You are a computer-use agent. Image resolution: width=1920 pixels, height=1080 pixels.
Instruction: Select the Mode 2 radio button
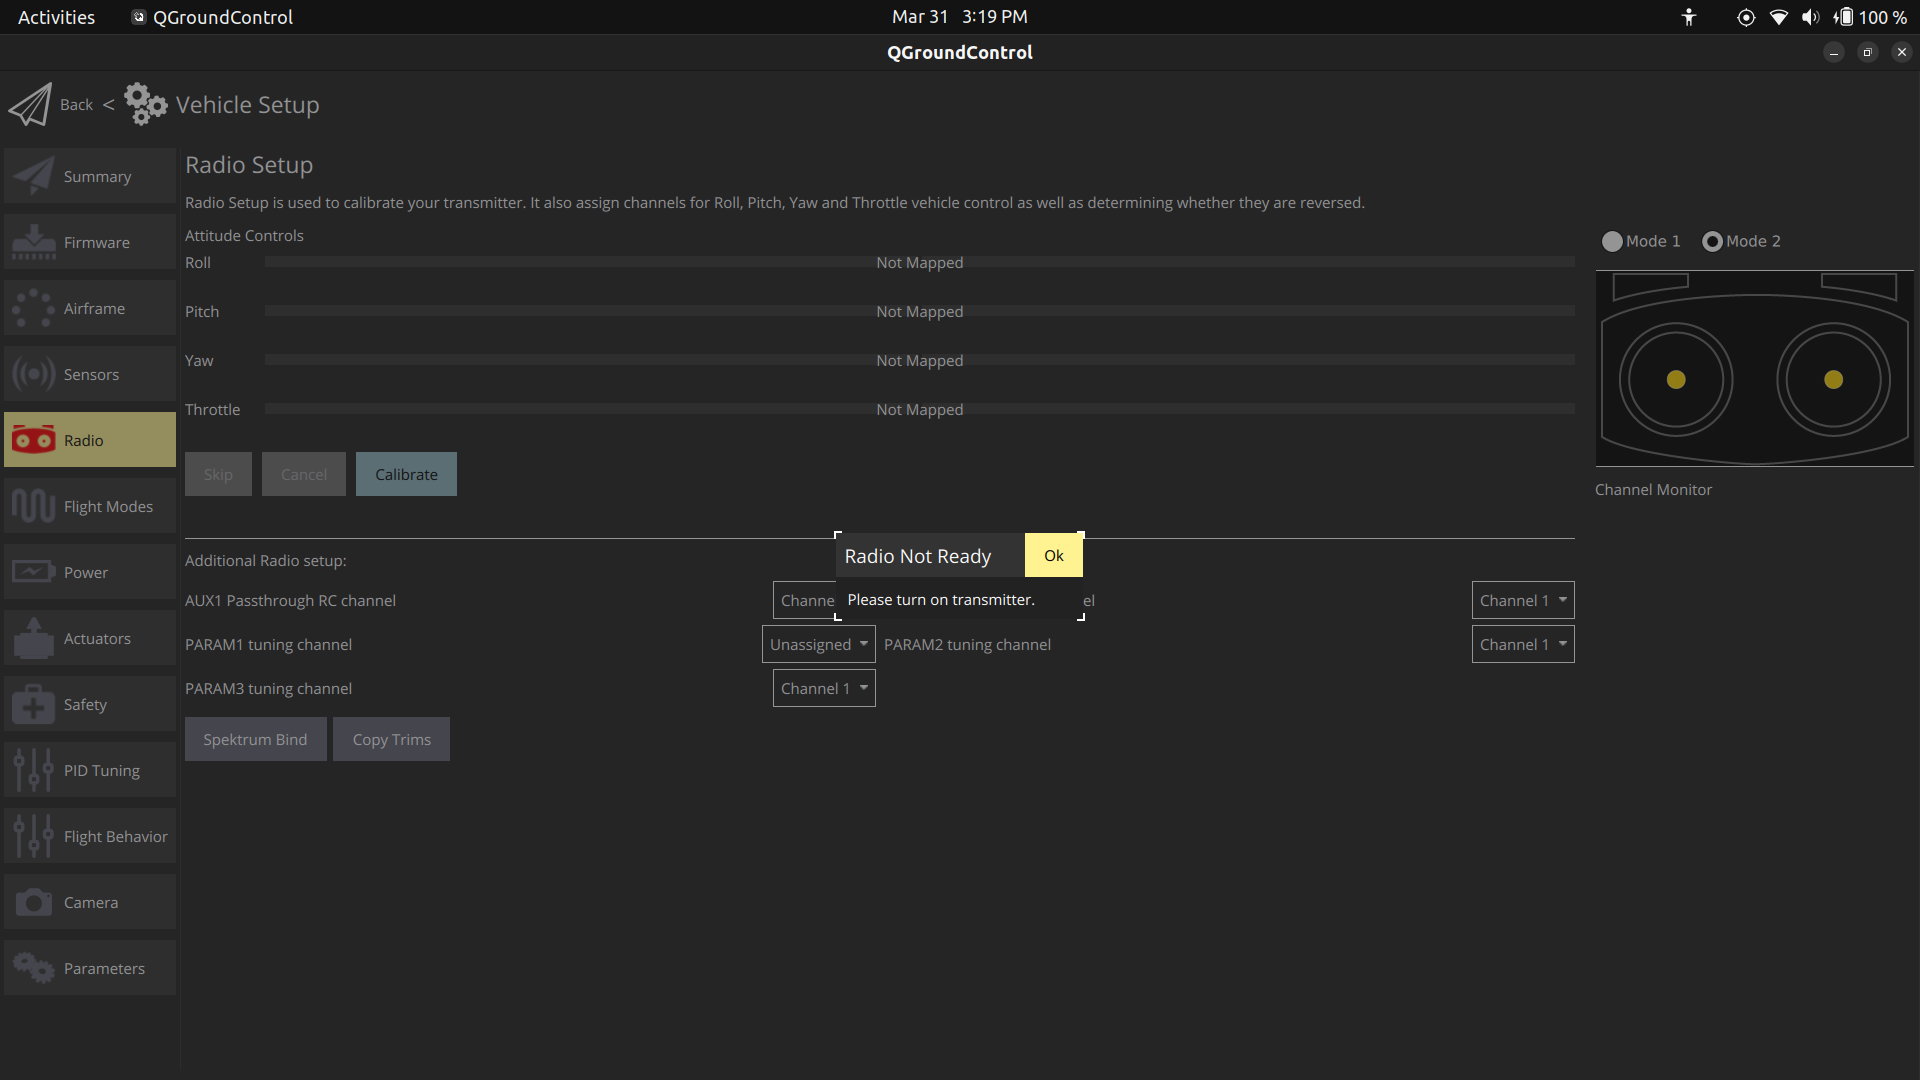pos(1712,242)
